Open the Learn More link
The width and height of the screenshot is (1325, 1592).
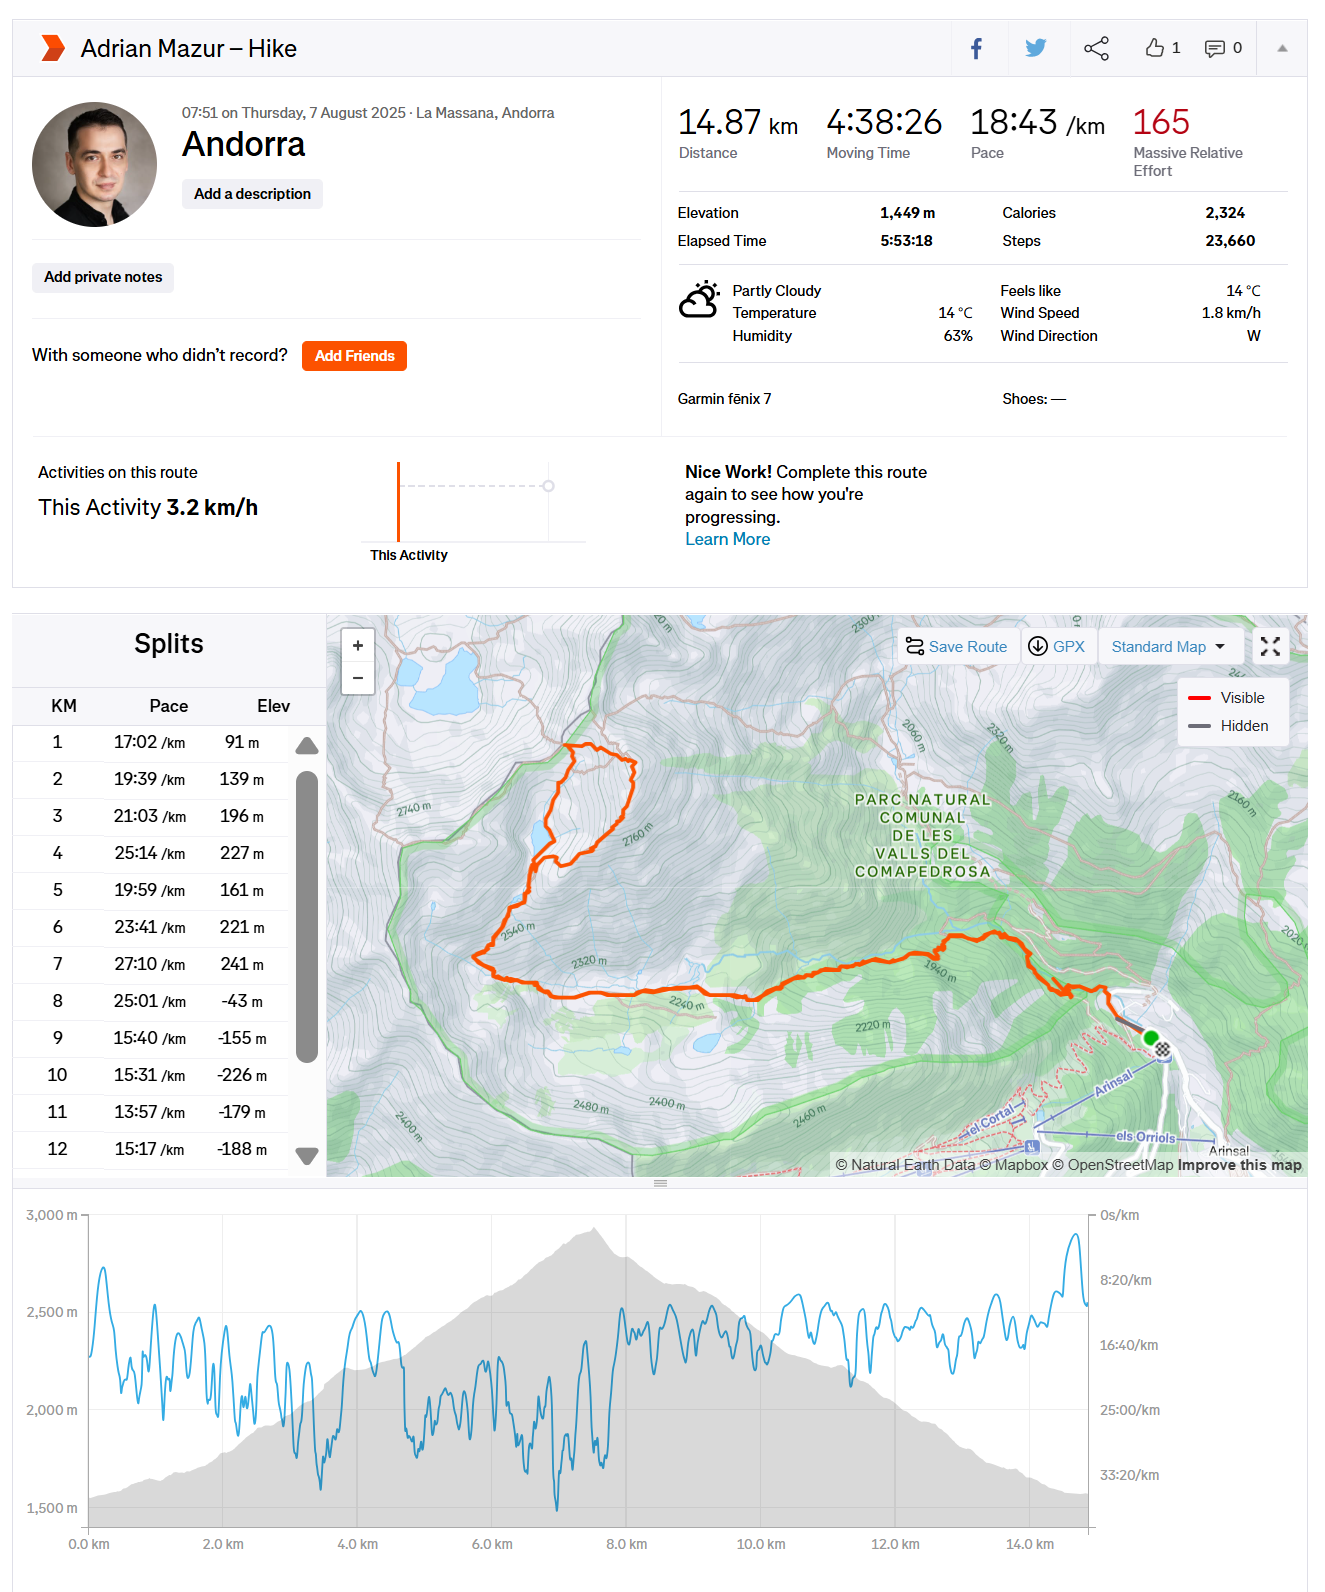click(x=727, y=539)
